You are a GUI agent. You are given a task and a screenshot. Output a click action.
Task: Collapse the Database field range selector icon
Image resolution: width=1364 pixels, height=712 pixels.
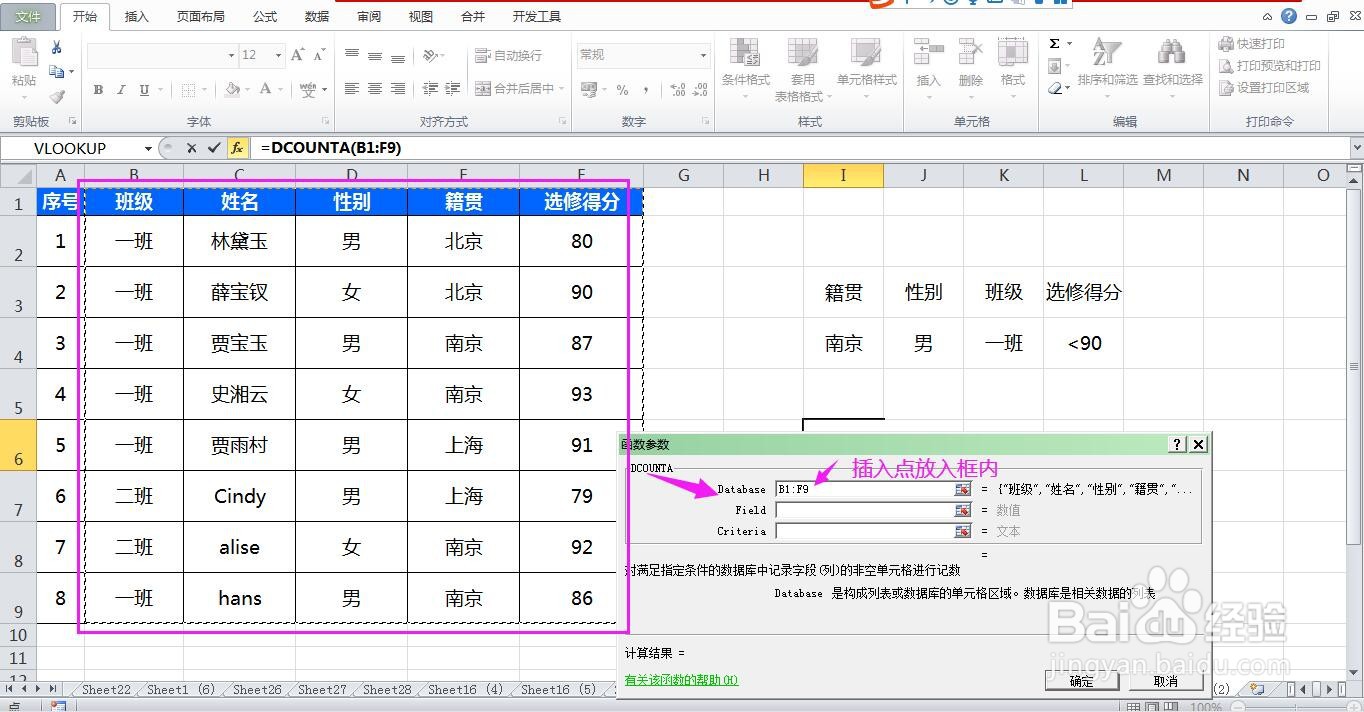(962, 489)
